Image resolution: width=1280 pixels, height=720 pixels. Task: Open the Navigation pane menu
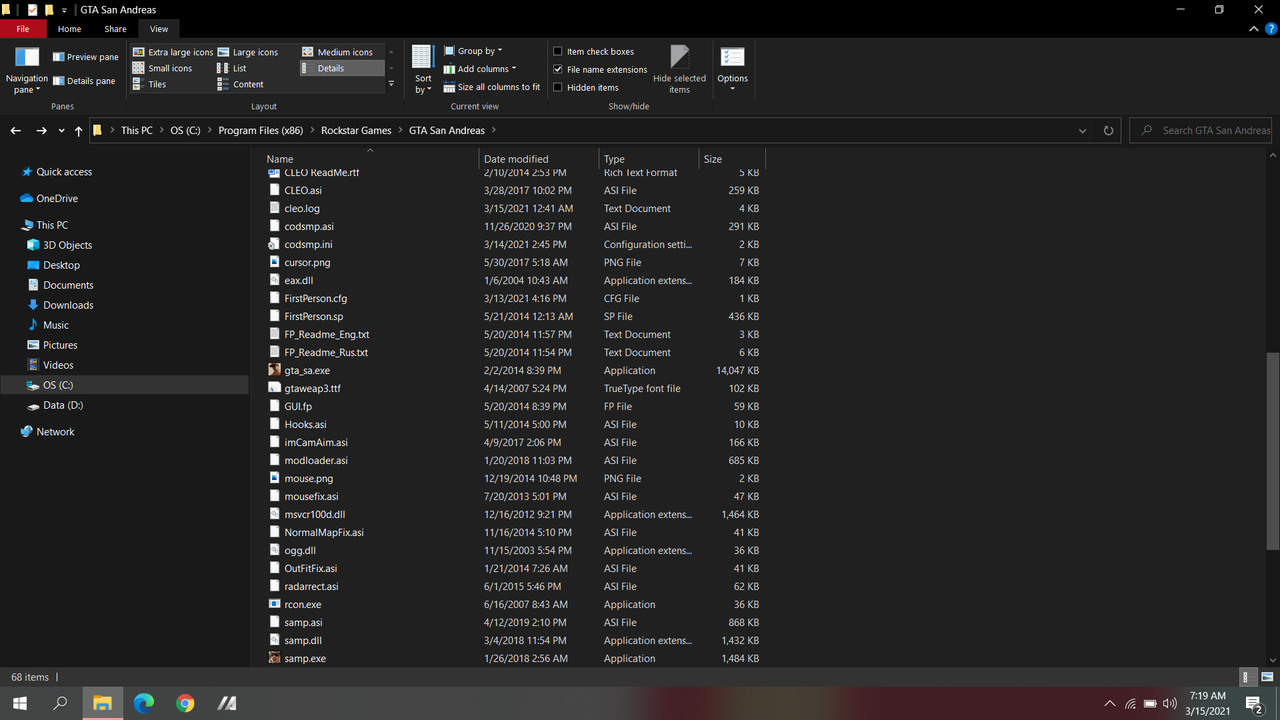(x=26, y=70)
